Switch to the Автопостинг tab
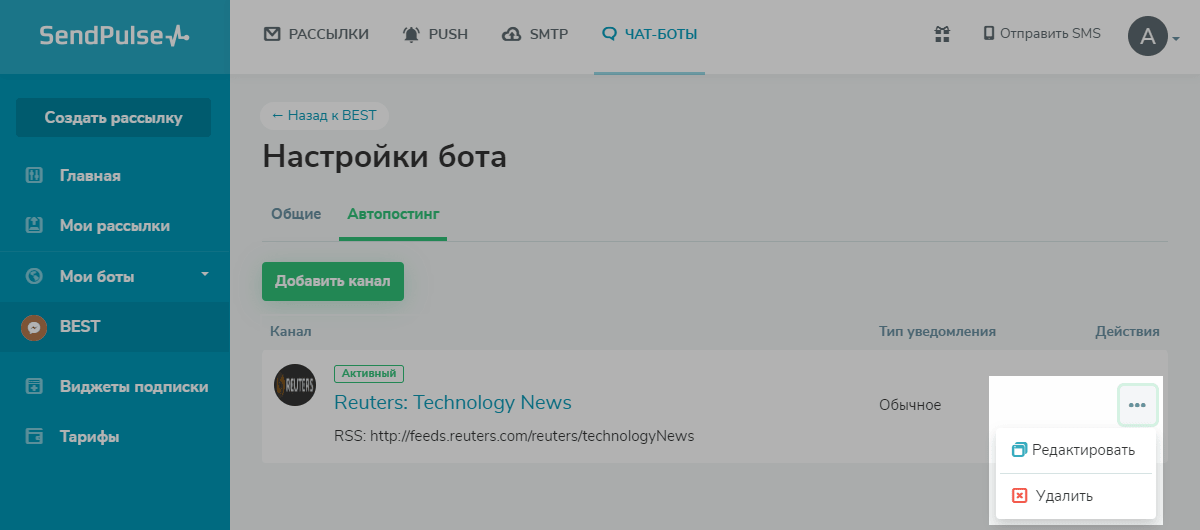This screenshot has height=530, width=1200. click(393, 214)
